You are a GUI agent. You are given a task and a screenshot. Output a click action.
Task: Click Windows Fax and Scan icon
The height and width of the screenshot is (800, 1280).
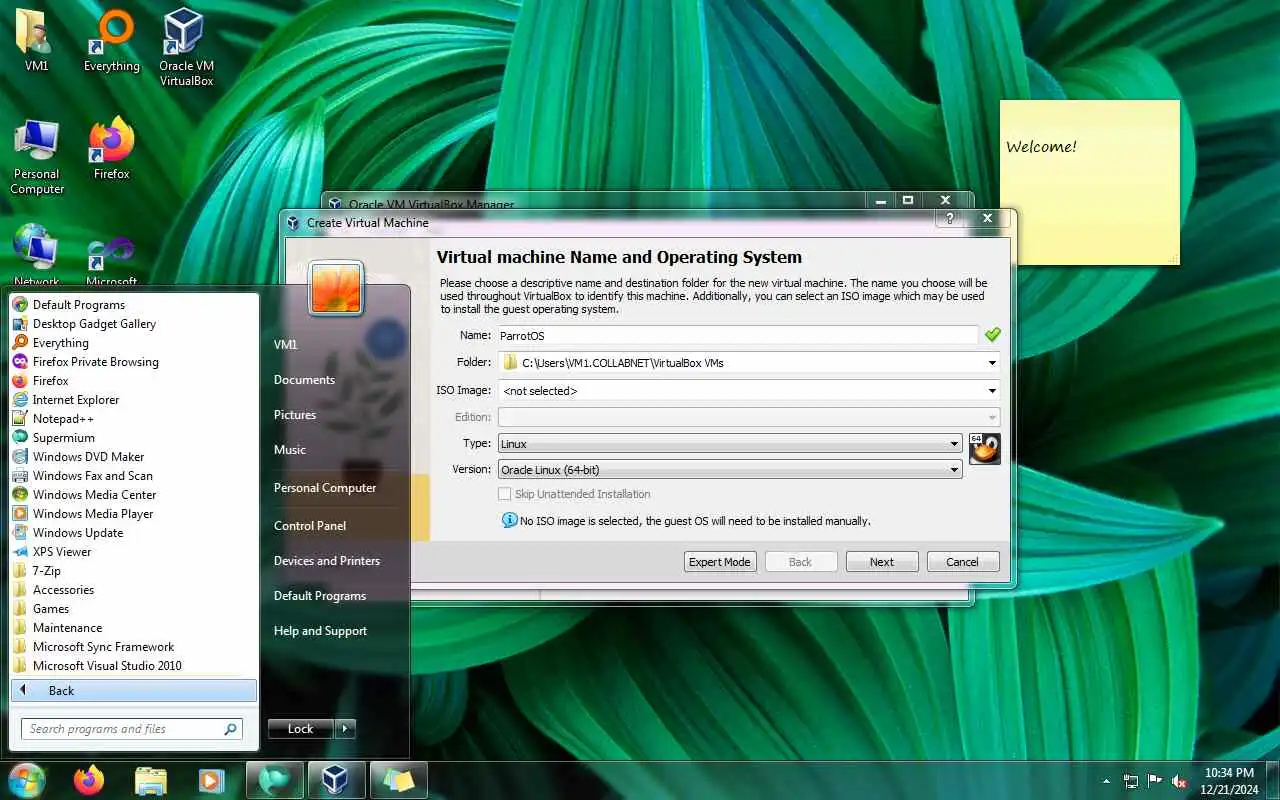(19, 476)
